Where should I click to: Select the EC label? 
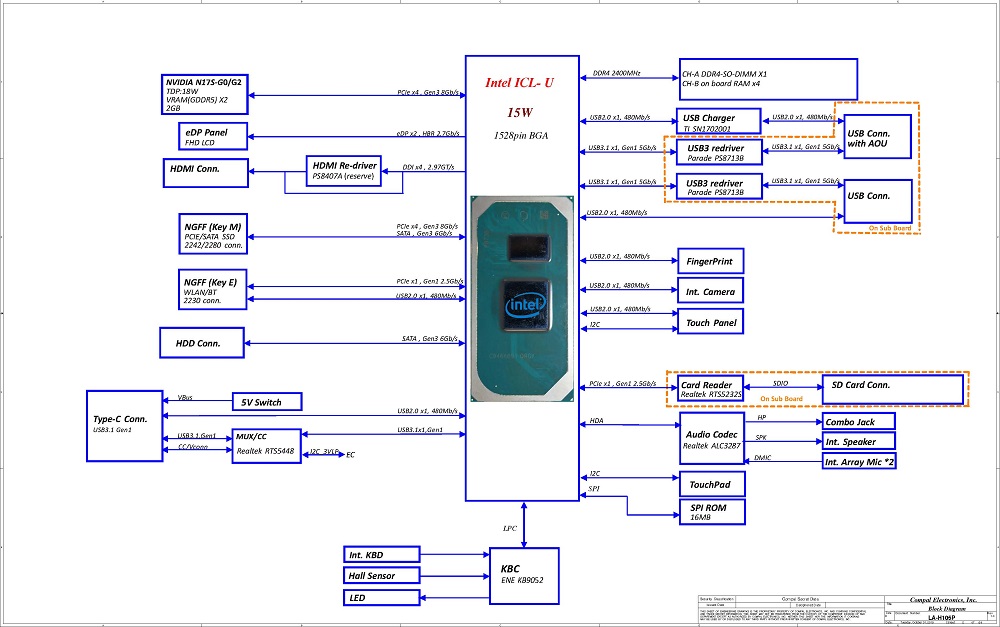coord(351,455)
